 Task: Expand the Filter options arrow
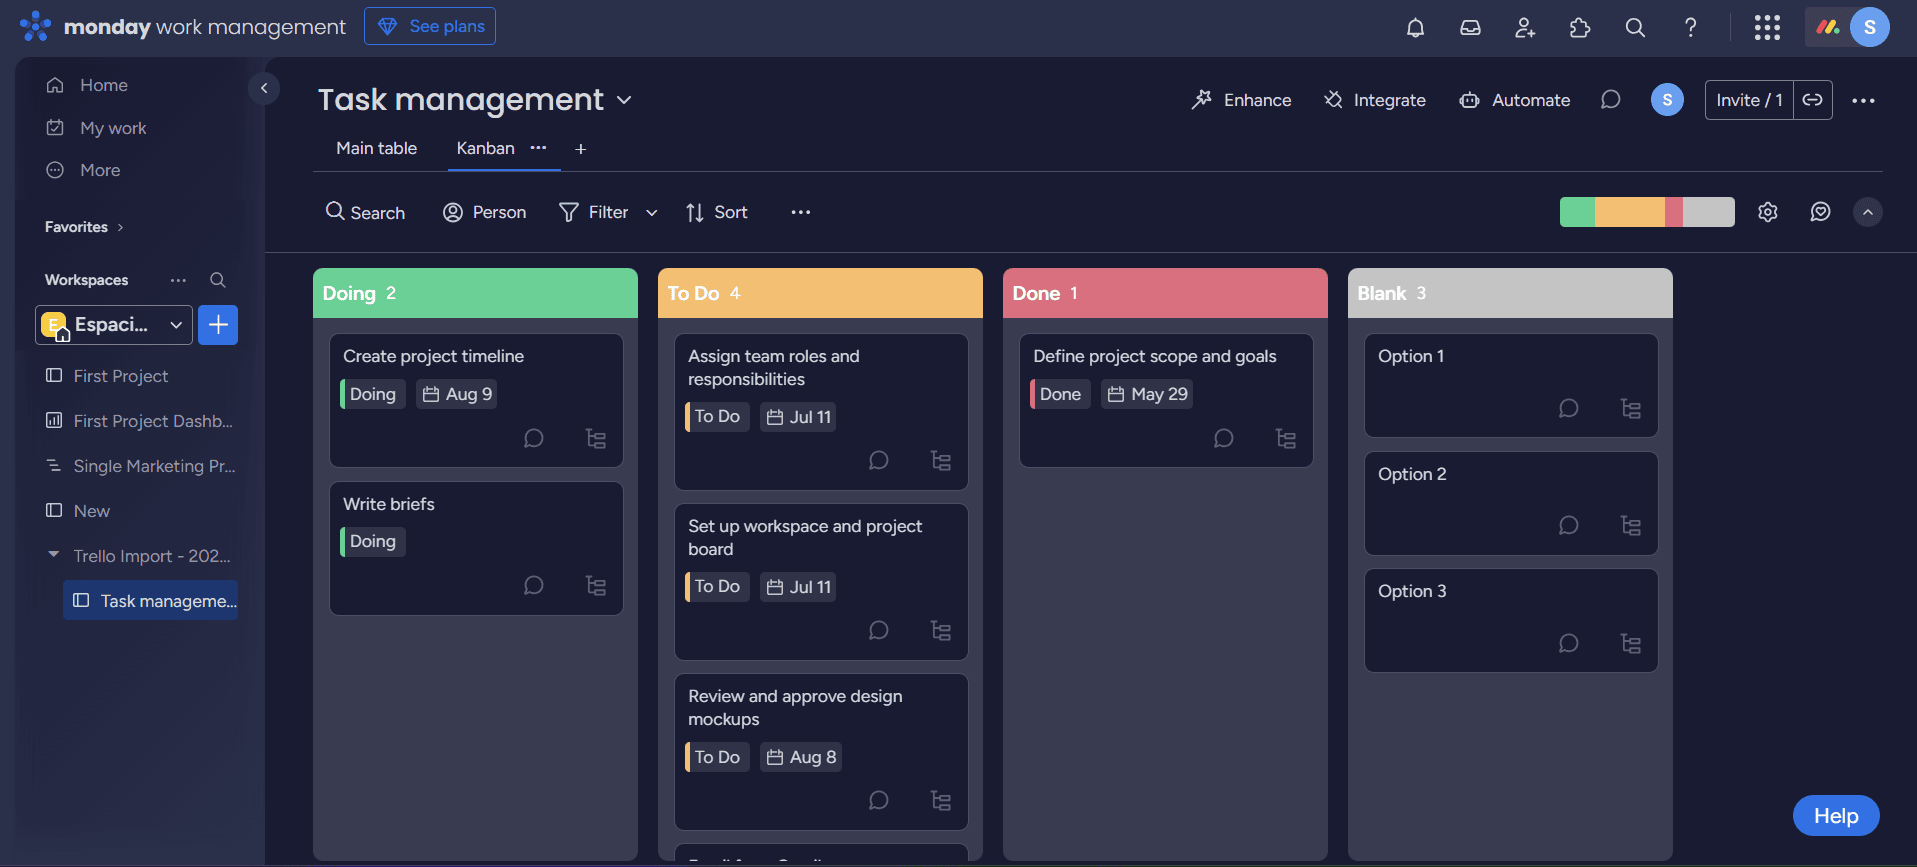652,212
